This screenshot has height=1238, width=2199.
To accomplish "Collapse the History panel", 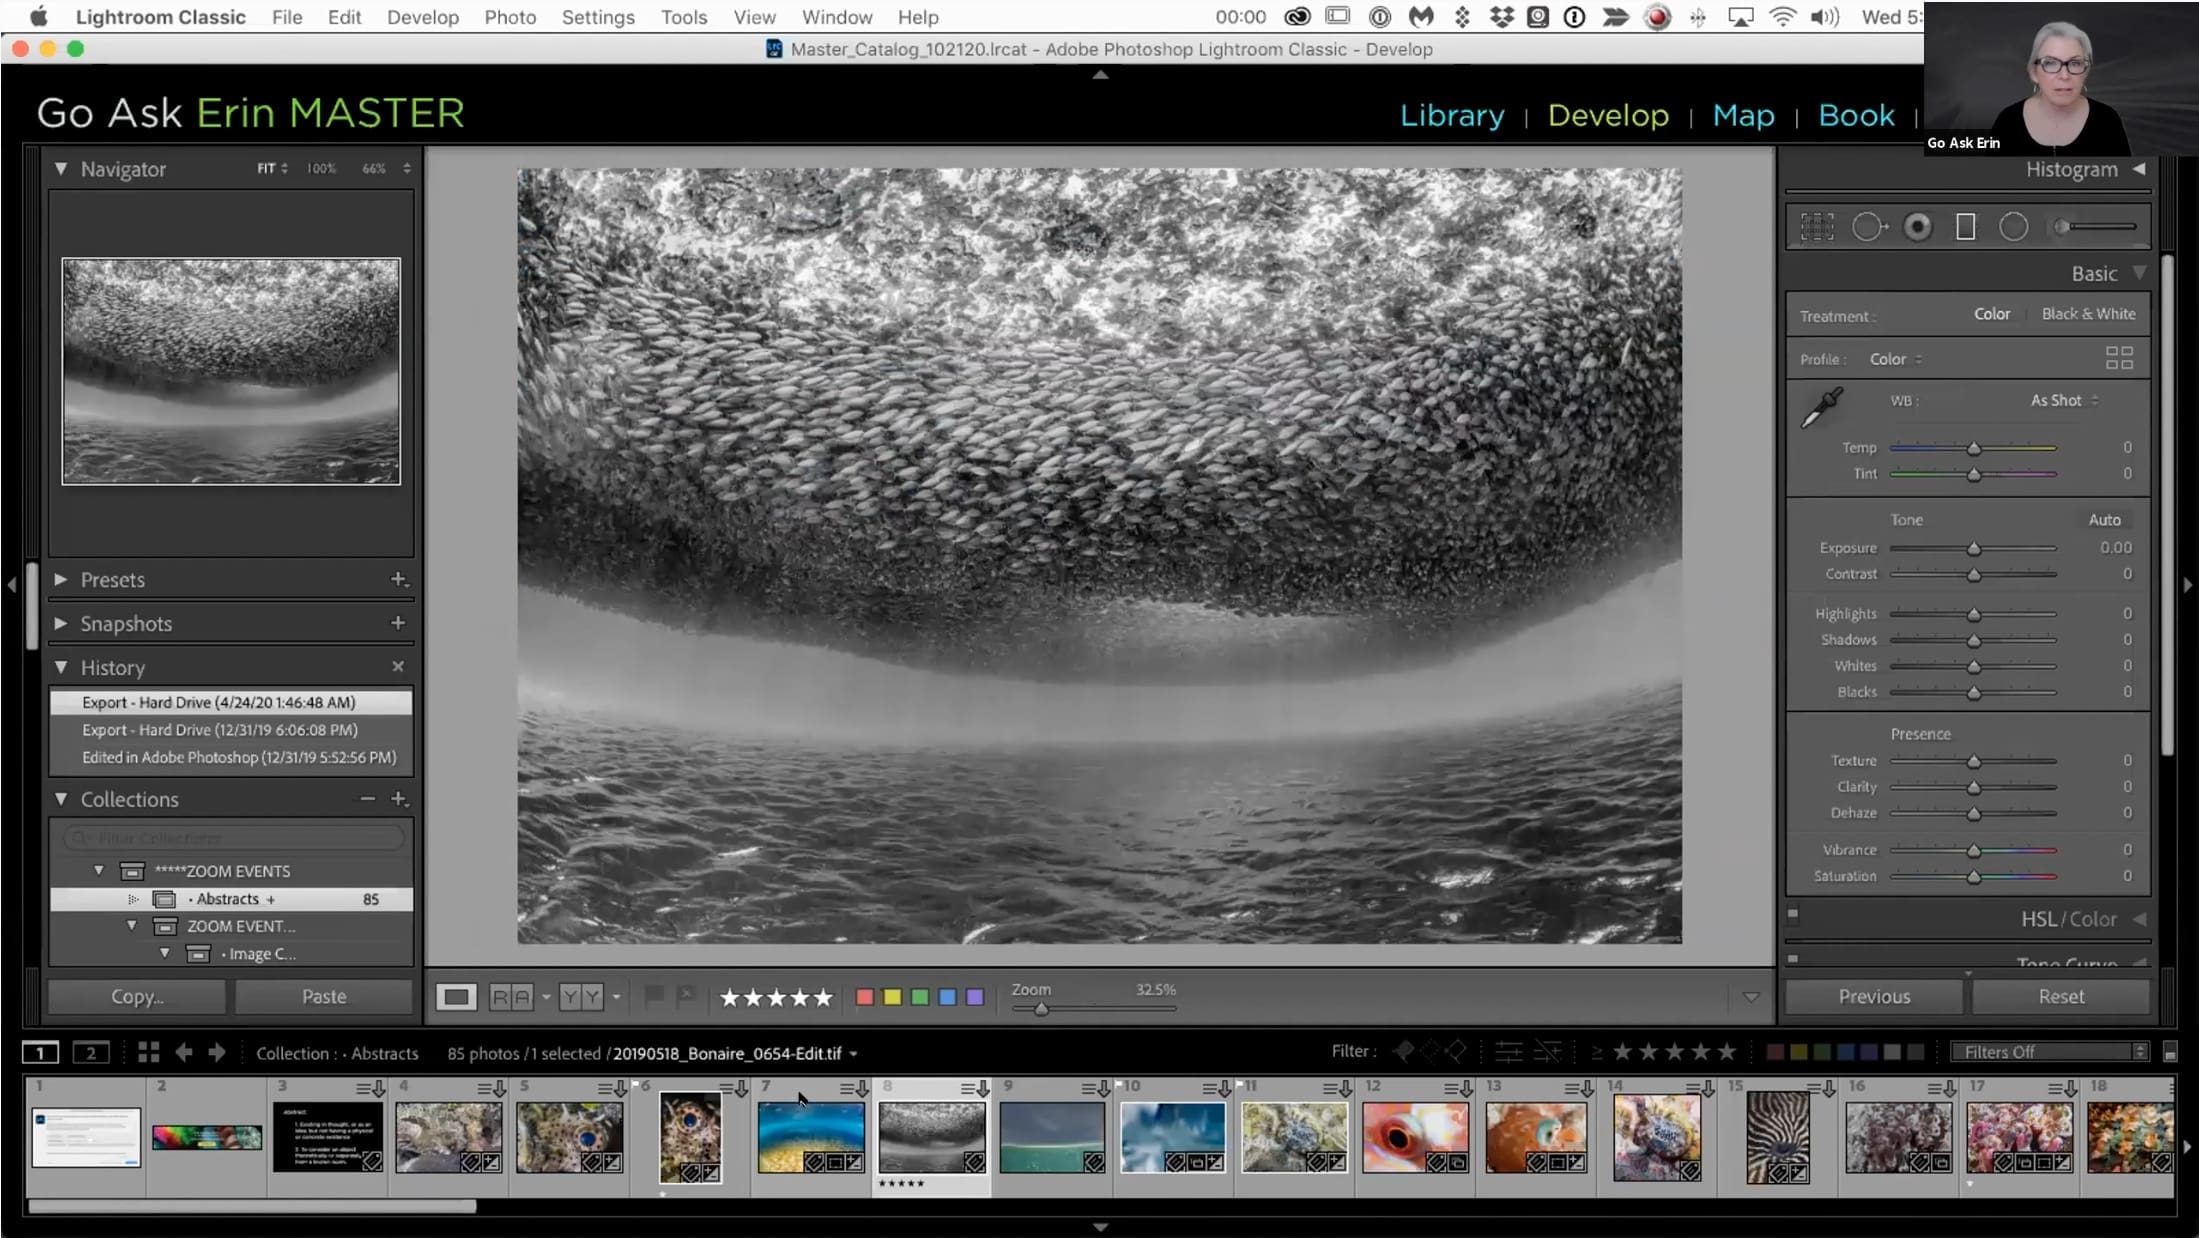I will 61,667.
